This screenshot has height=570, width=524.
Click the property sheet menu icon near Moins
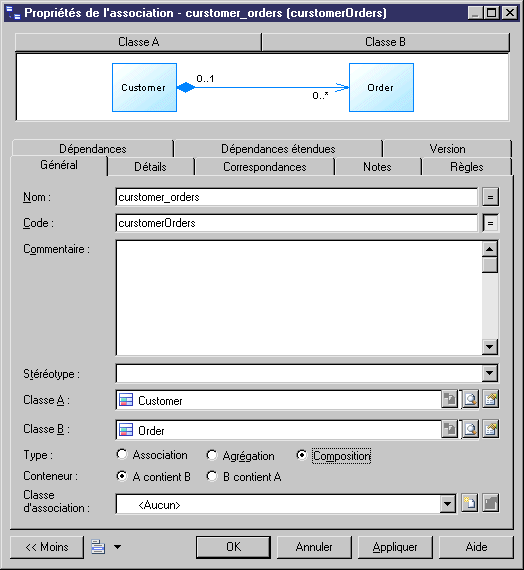coord(98,547)
